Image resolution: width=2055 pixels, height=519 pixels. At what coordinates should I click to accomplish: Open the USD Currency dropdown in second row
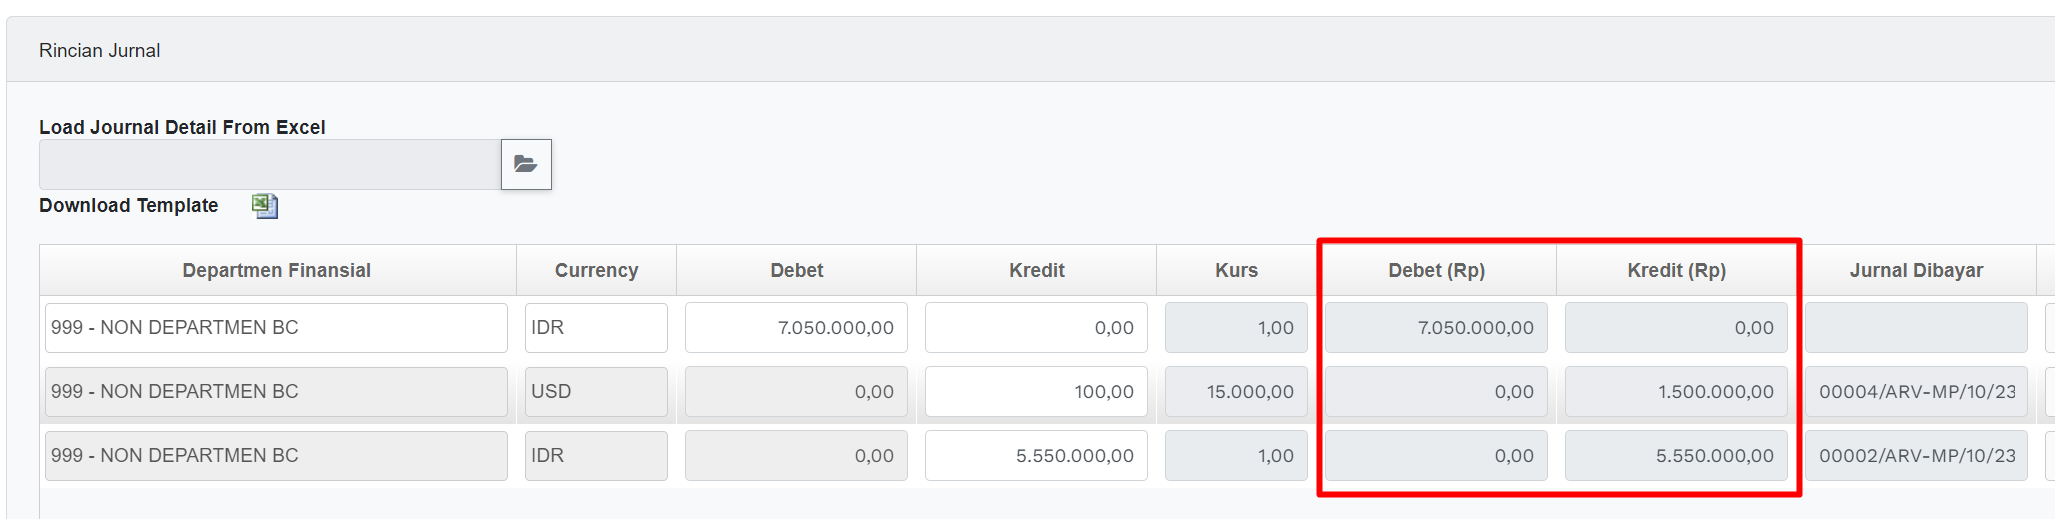[596, 392]
